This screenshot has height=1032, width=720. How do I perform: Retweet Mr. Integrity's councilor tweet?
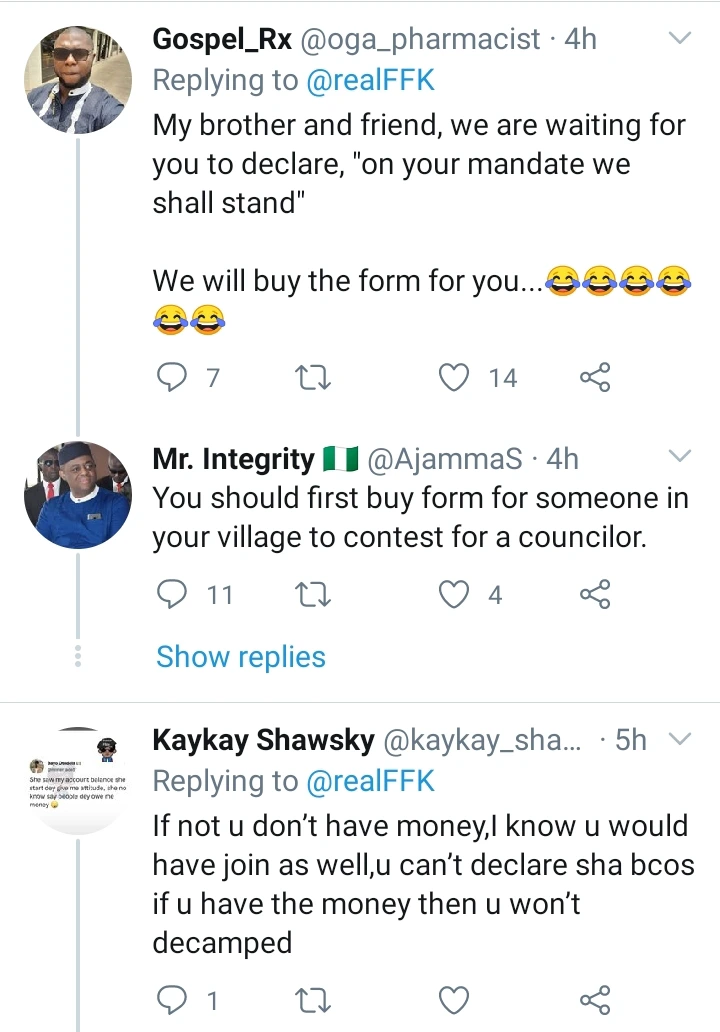[314, 595]
